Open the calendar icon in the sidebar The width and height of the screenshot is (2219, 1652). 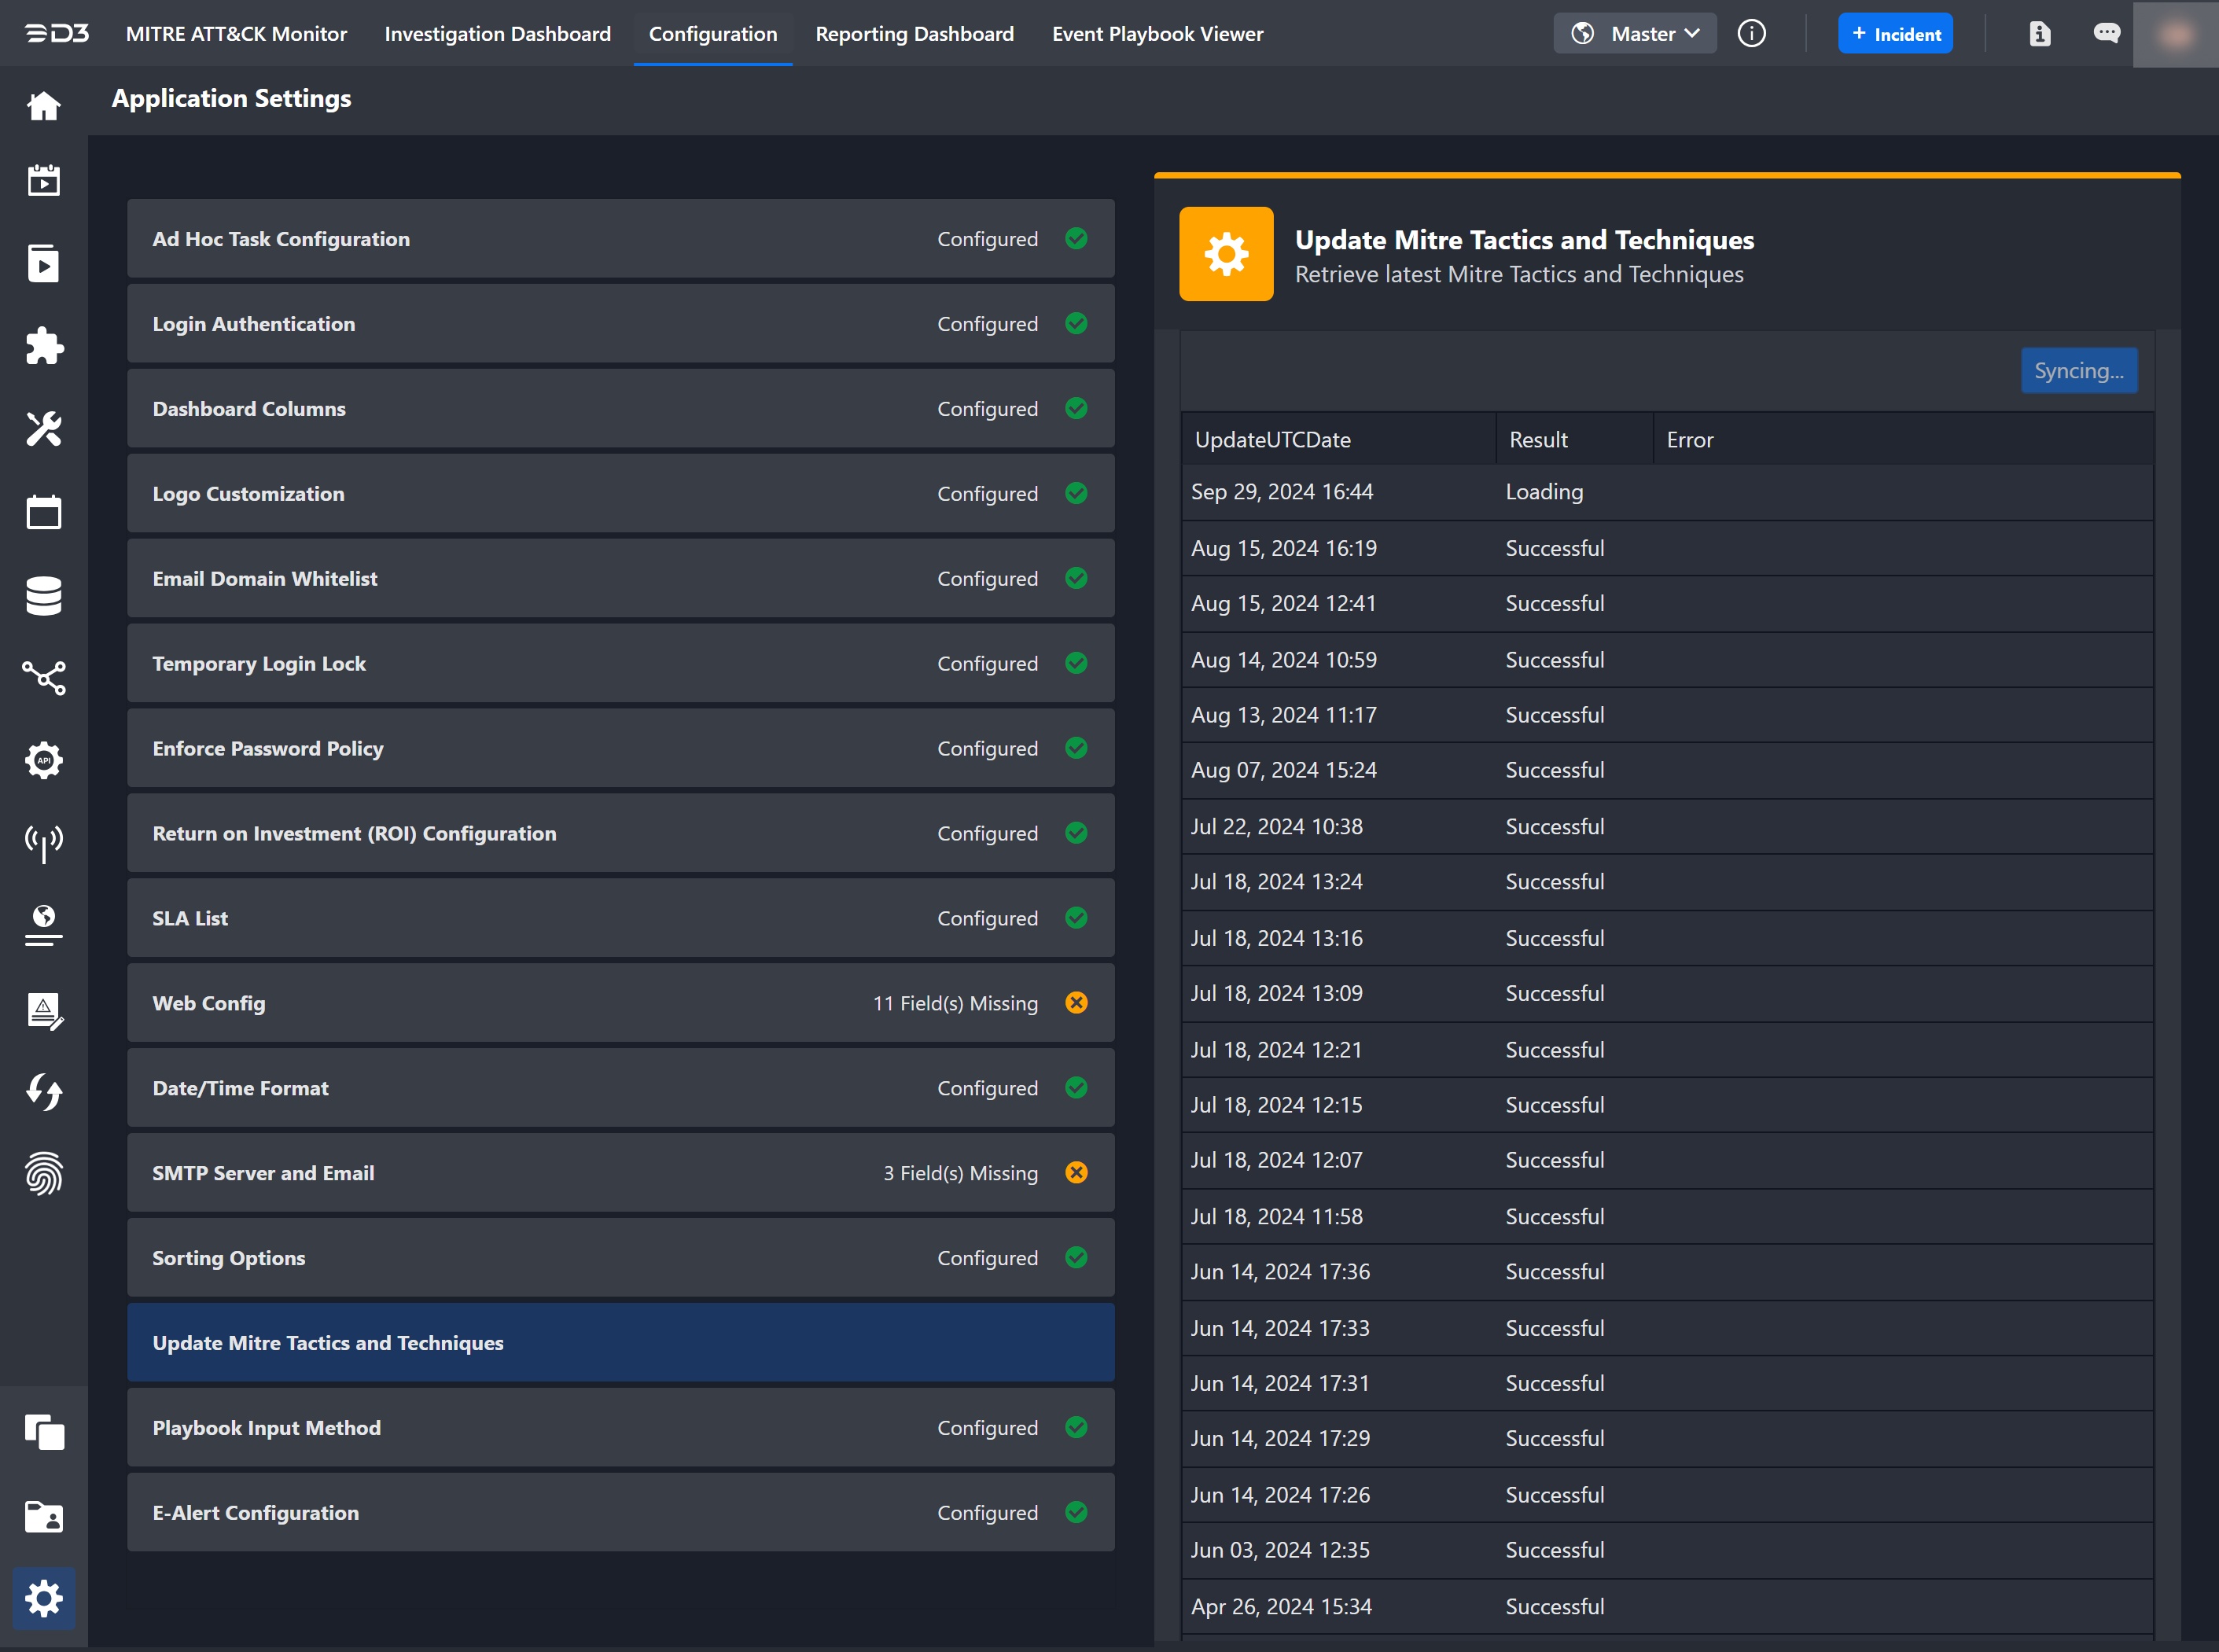click(43, 512)
